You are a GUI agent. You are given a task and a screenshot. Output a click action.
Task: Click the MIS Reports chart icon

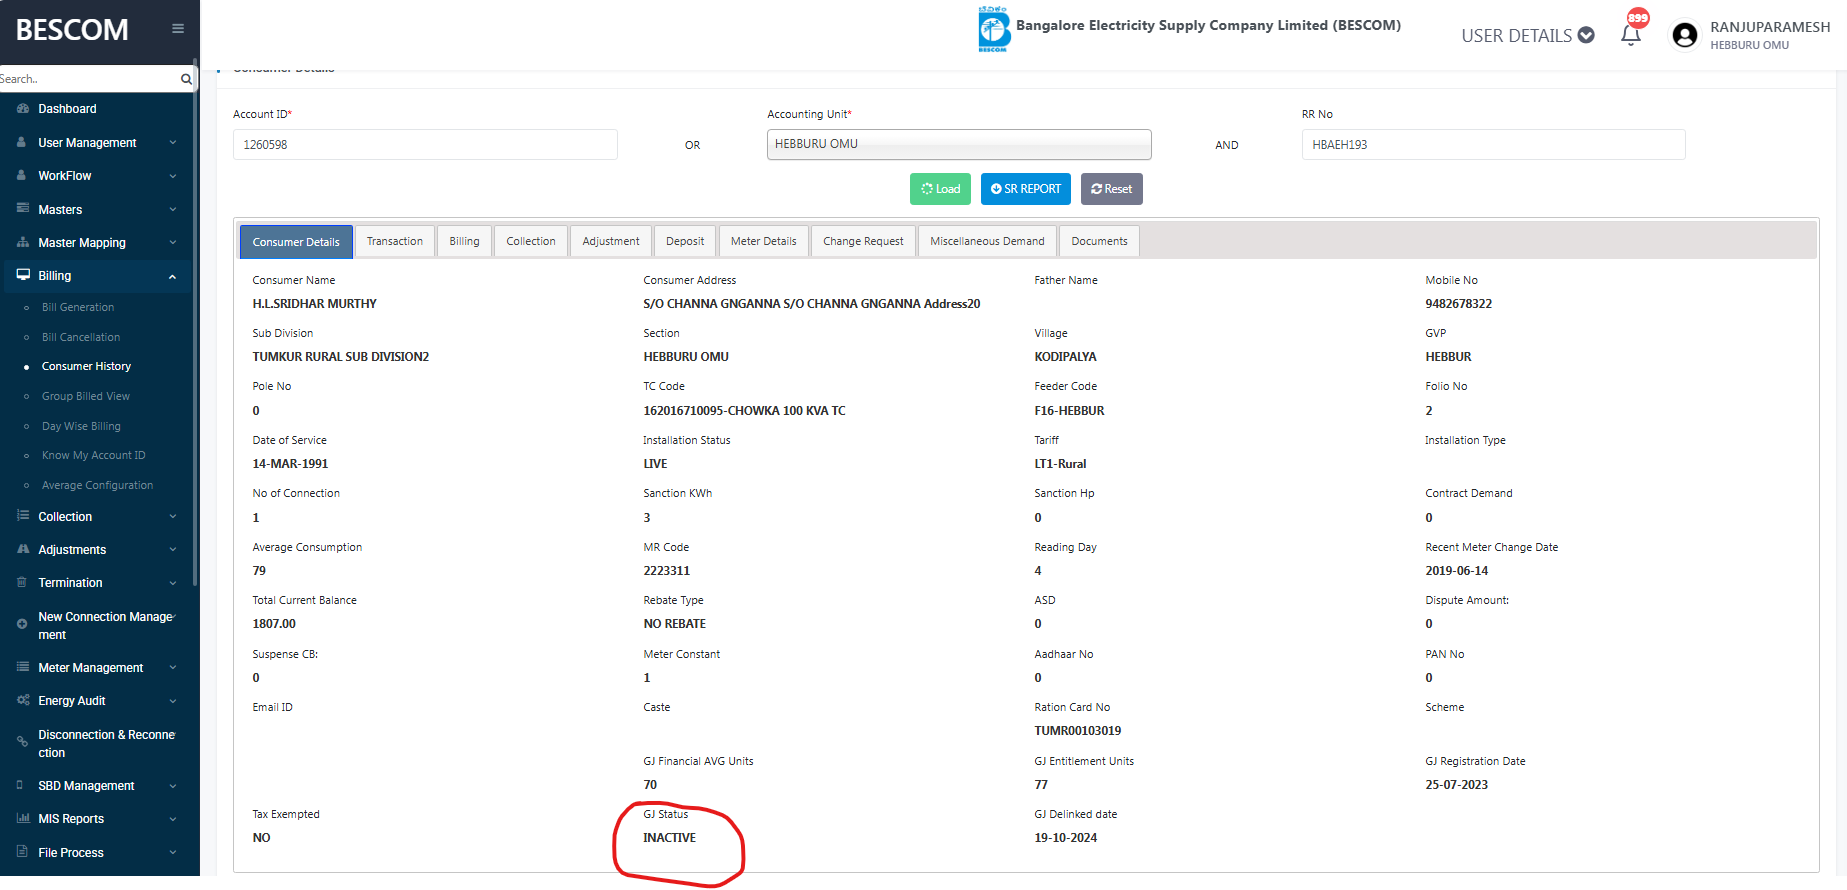23,819
